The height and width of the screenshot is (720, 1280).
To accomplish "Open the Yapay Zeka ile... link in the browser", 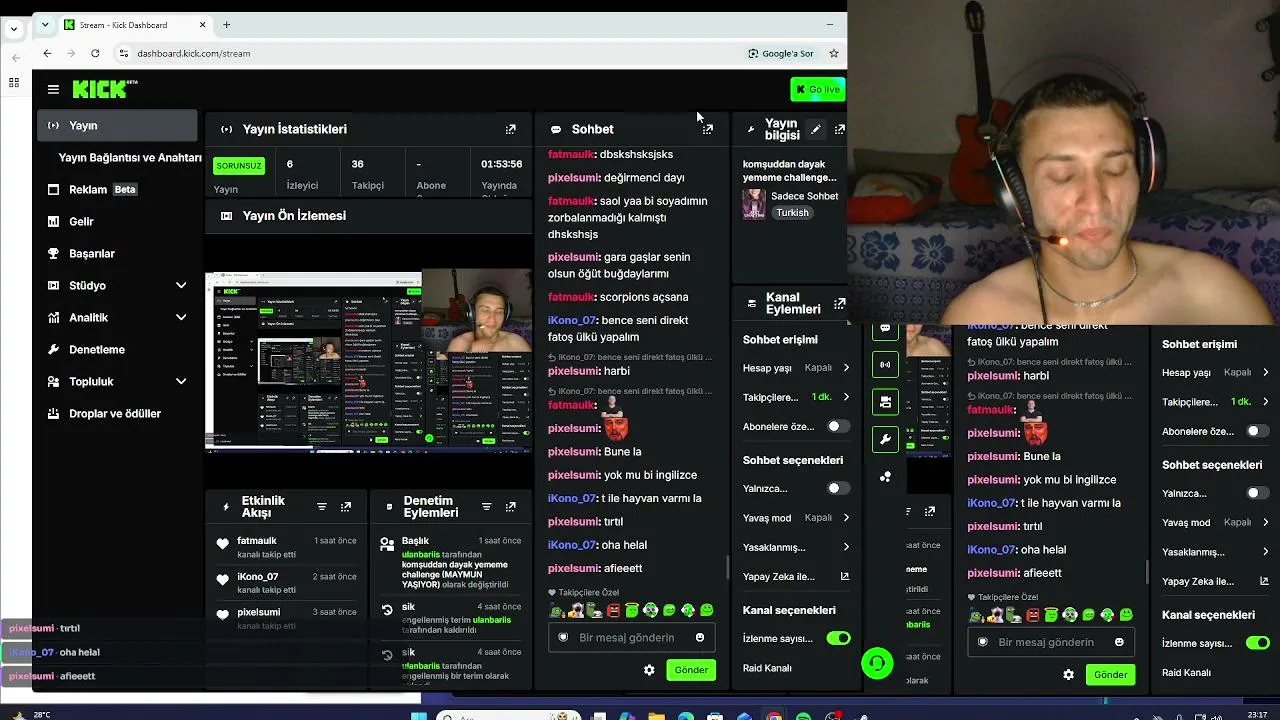I will pos(796,577).
